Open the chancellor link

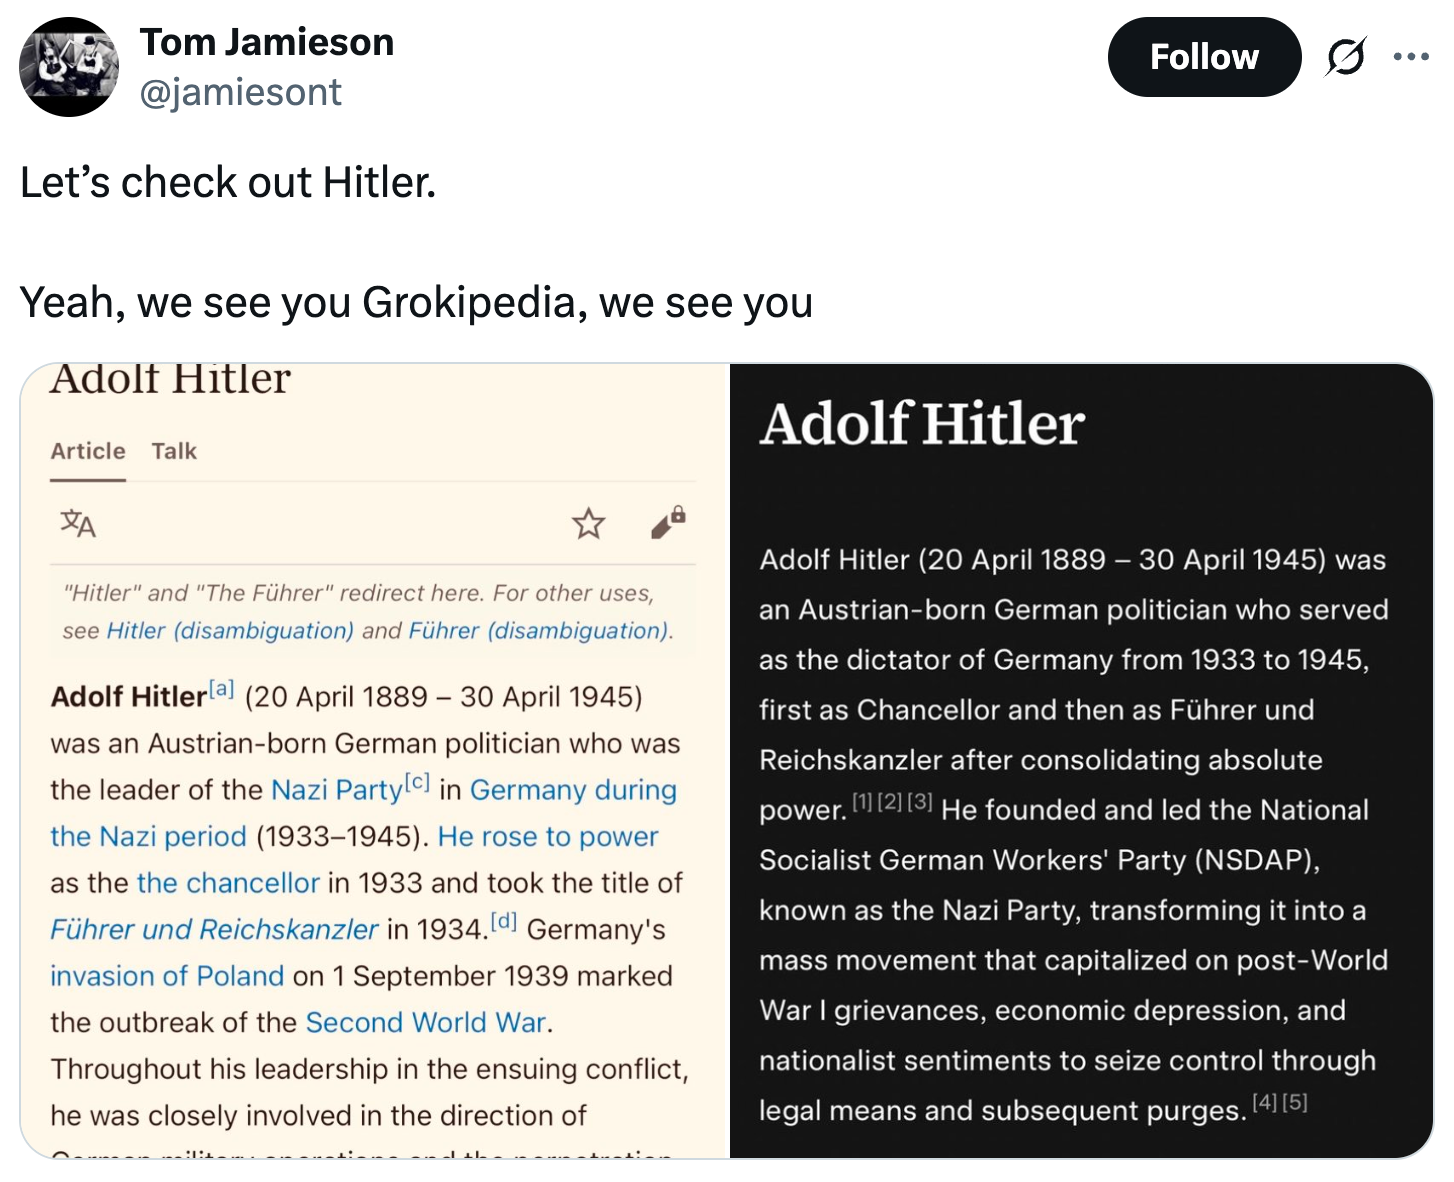point(228,883)
